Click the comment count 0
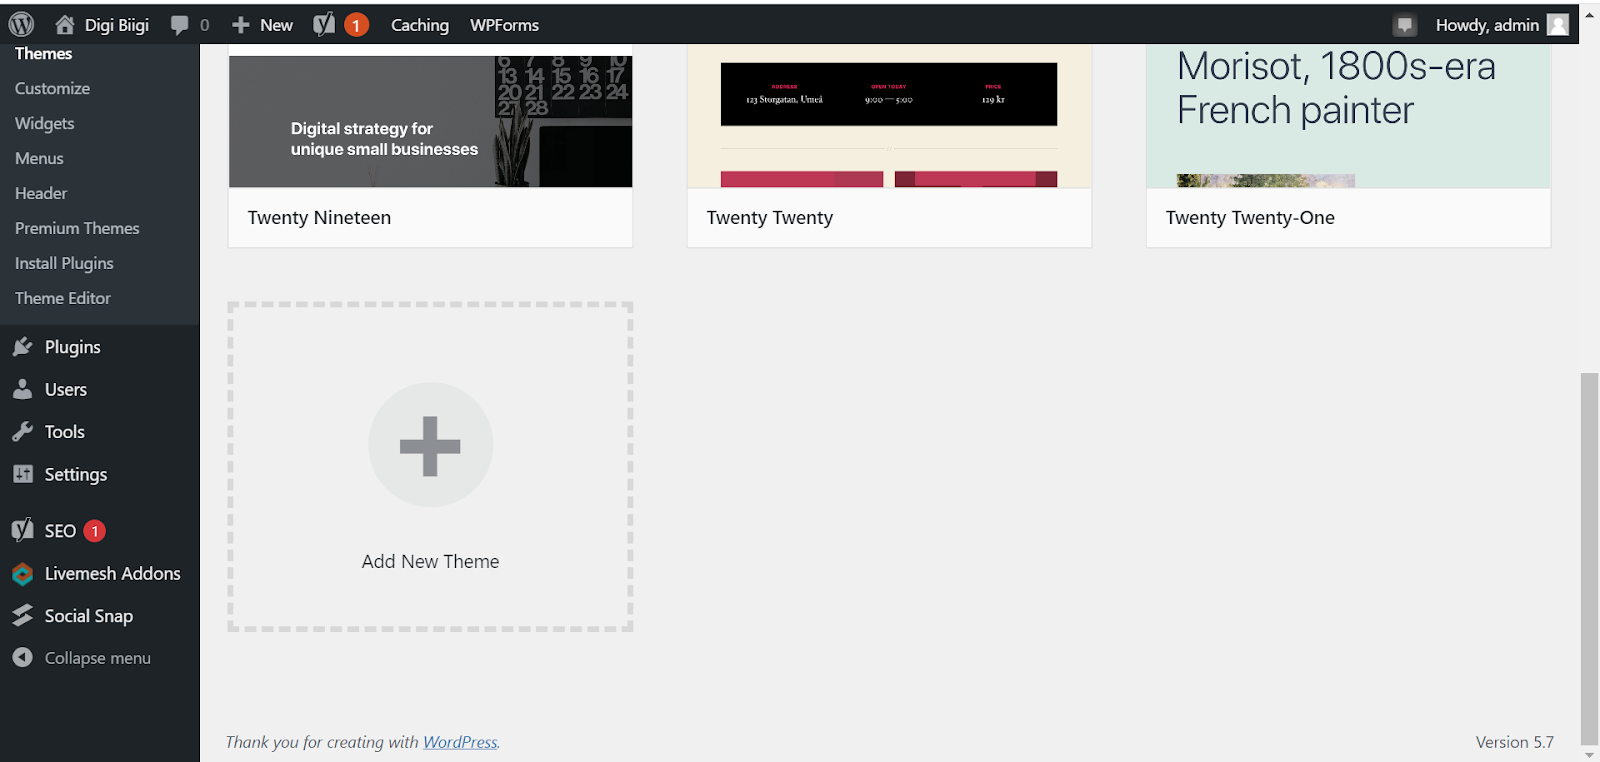Image resolution: width=1600 pixels, height=762 pixels. [205, 25]
